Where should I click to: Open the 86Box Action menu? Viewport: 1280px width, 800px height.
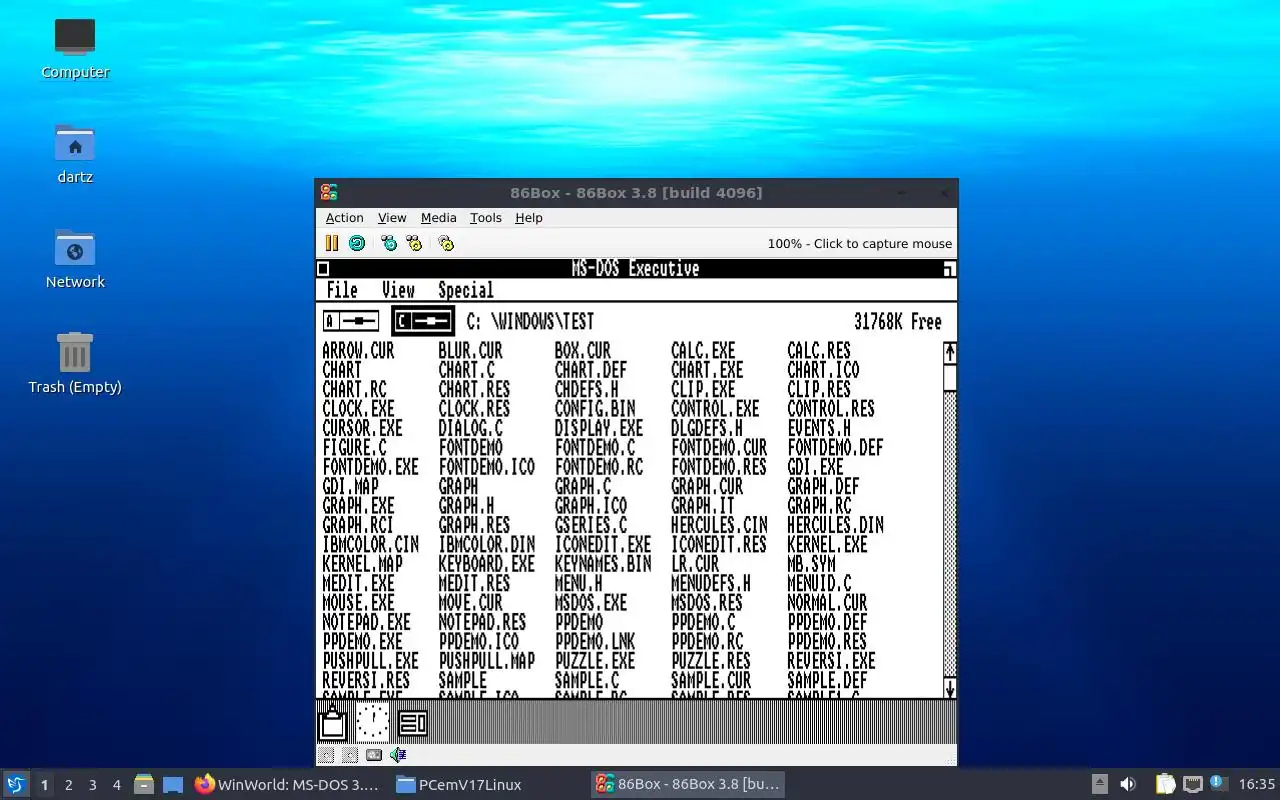coord(344,218)
